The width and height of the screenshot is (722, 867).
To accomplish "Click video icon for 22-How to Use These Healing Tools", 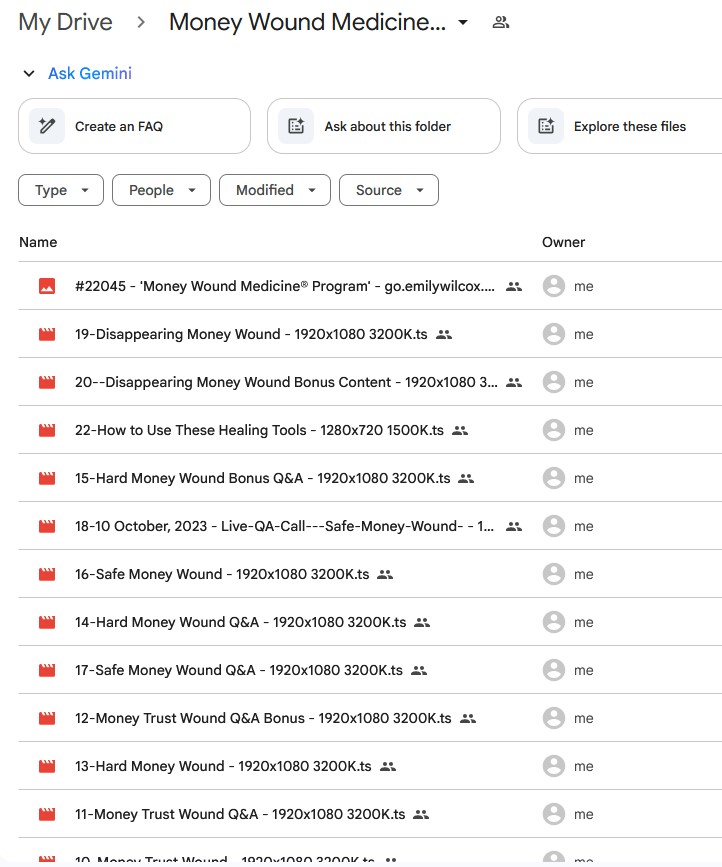I will coord(47,430).
